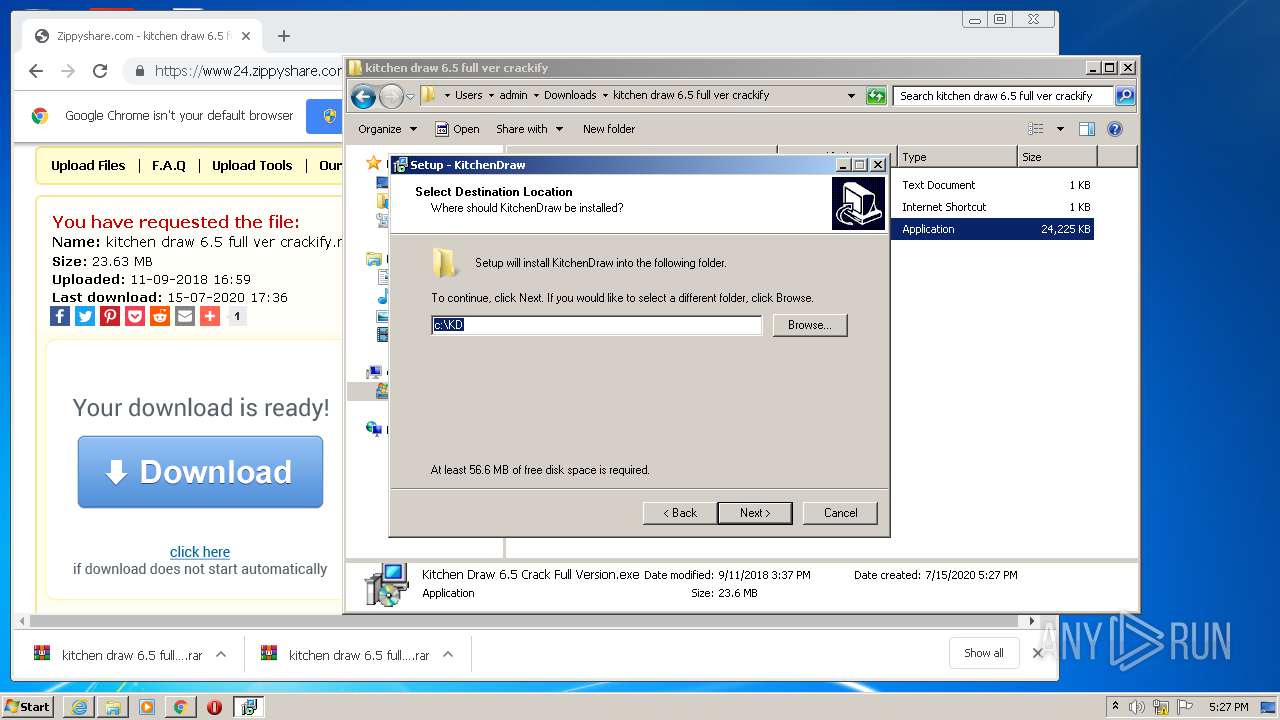Open a new Chrome tab
This screenshot has width=1280, height=720.
(284, 36)
